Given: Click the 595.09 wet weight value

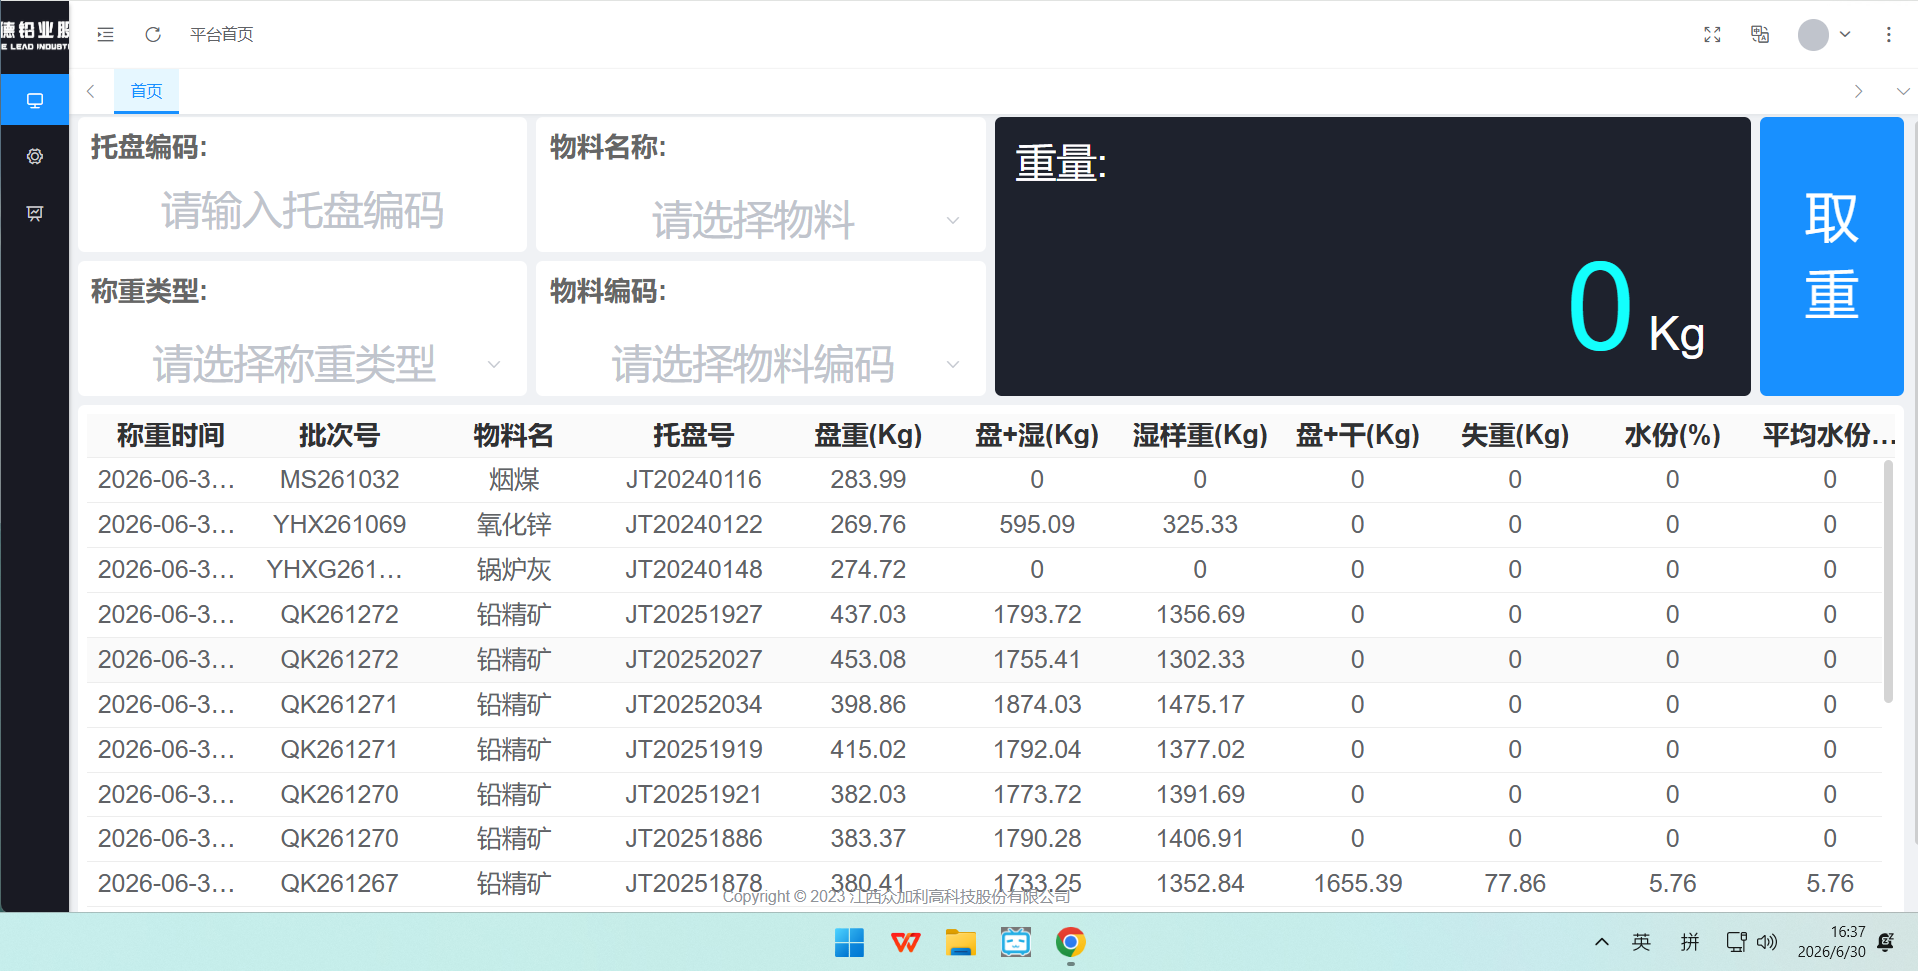Looking at the screenshot, I should tap(1037, 525).
